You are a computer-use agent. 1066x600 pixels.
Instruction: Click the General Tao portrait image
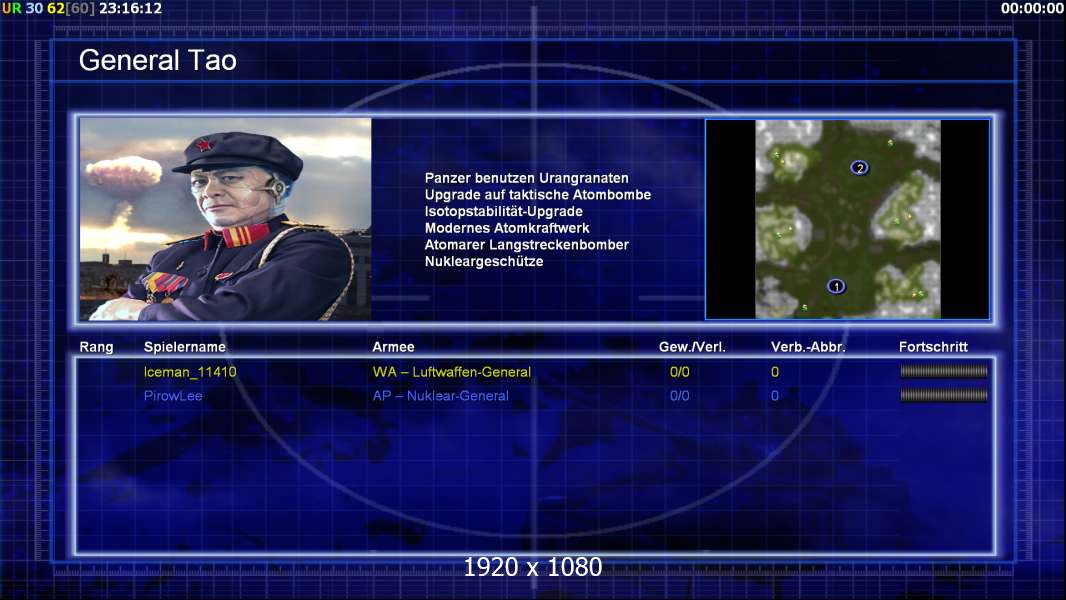click(x=226, y=219)
